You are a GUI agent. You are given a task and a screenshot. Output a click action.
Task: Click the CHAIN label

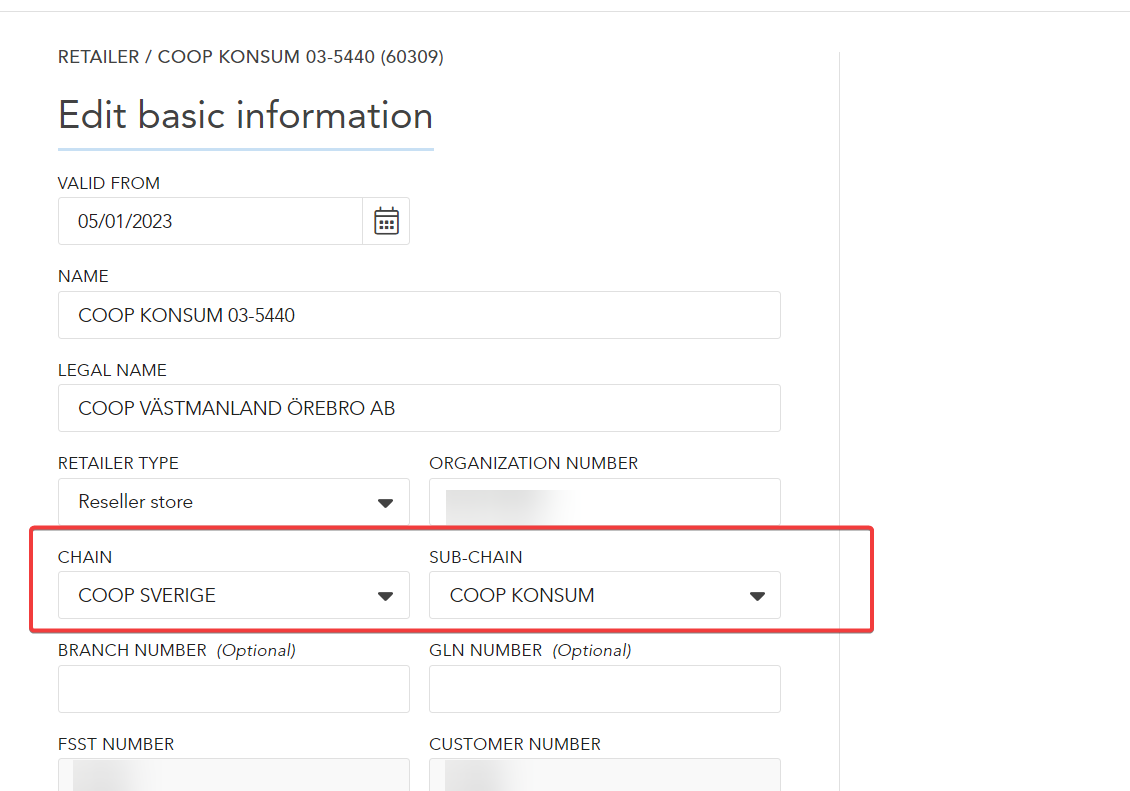[85, 557]
